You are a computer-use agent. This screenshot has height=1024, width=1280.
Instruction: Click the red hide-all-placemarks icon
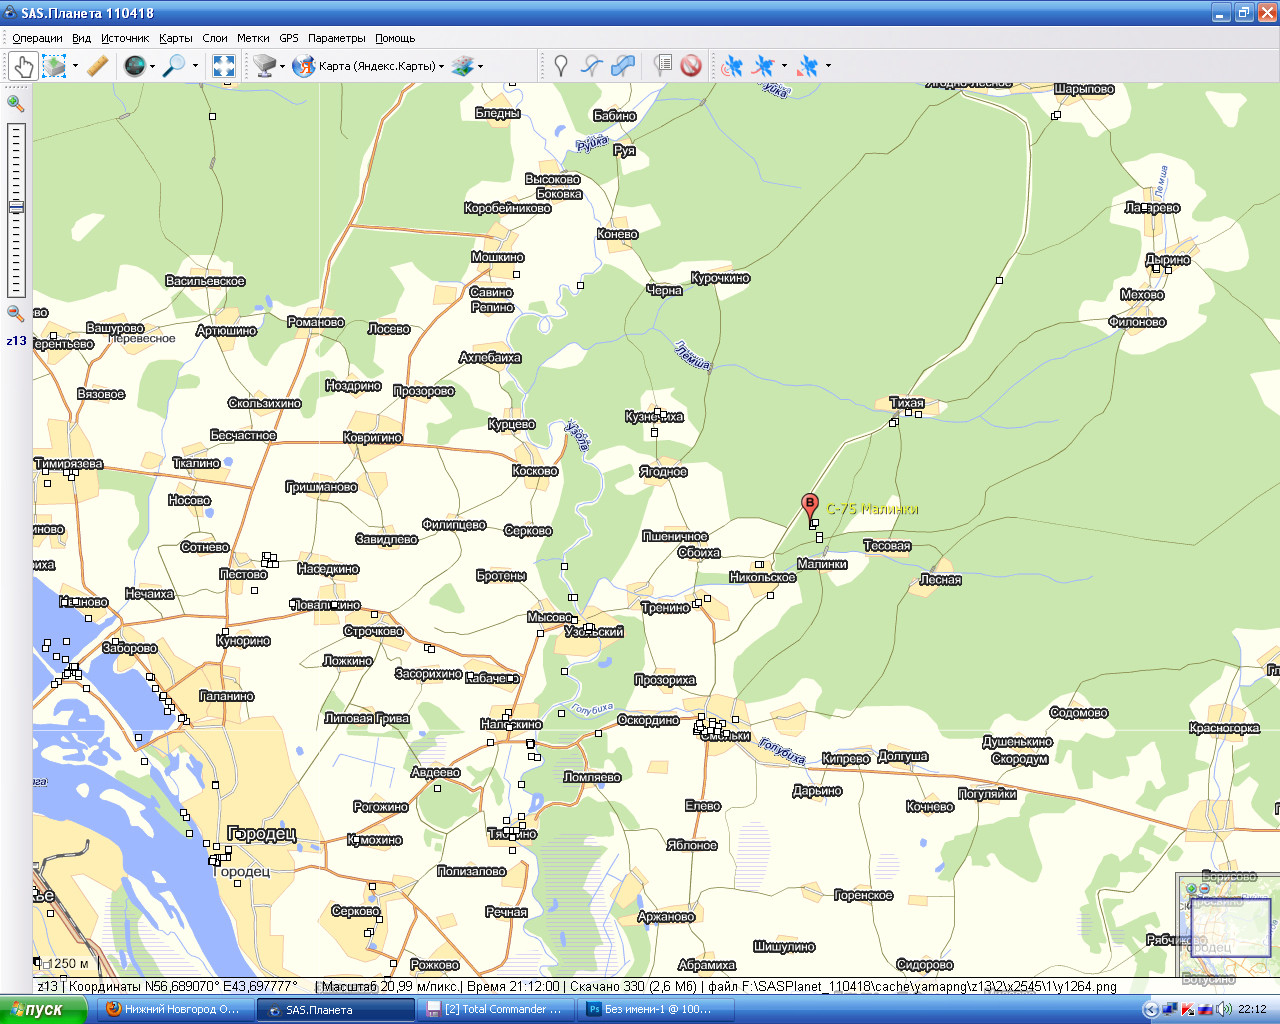(x=691, y=66)
